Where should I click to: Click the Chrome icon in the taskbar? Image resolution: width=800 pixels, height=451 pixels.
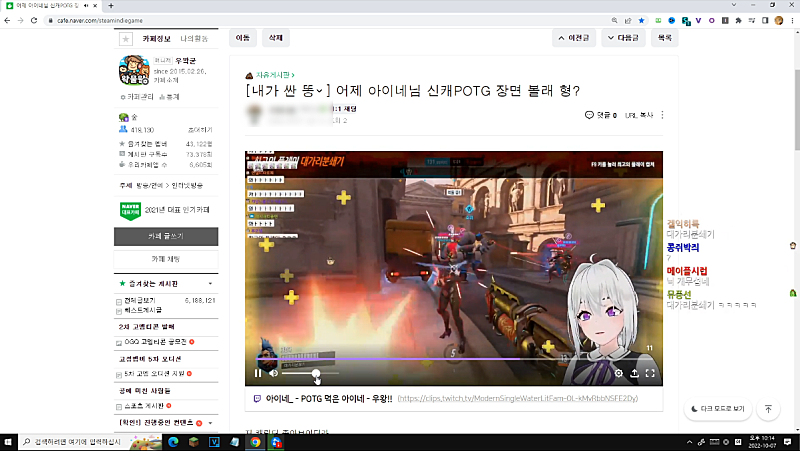tap(255, 442)
